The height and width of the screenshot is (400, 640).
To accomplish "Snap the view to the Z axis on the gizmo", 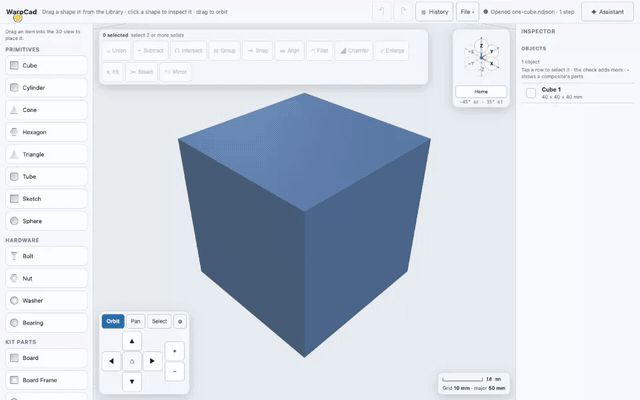I will (481, 46).
